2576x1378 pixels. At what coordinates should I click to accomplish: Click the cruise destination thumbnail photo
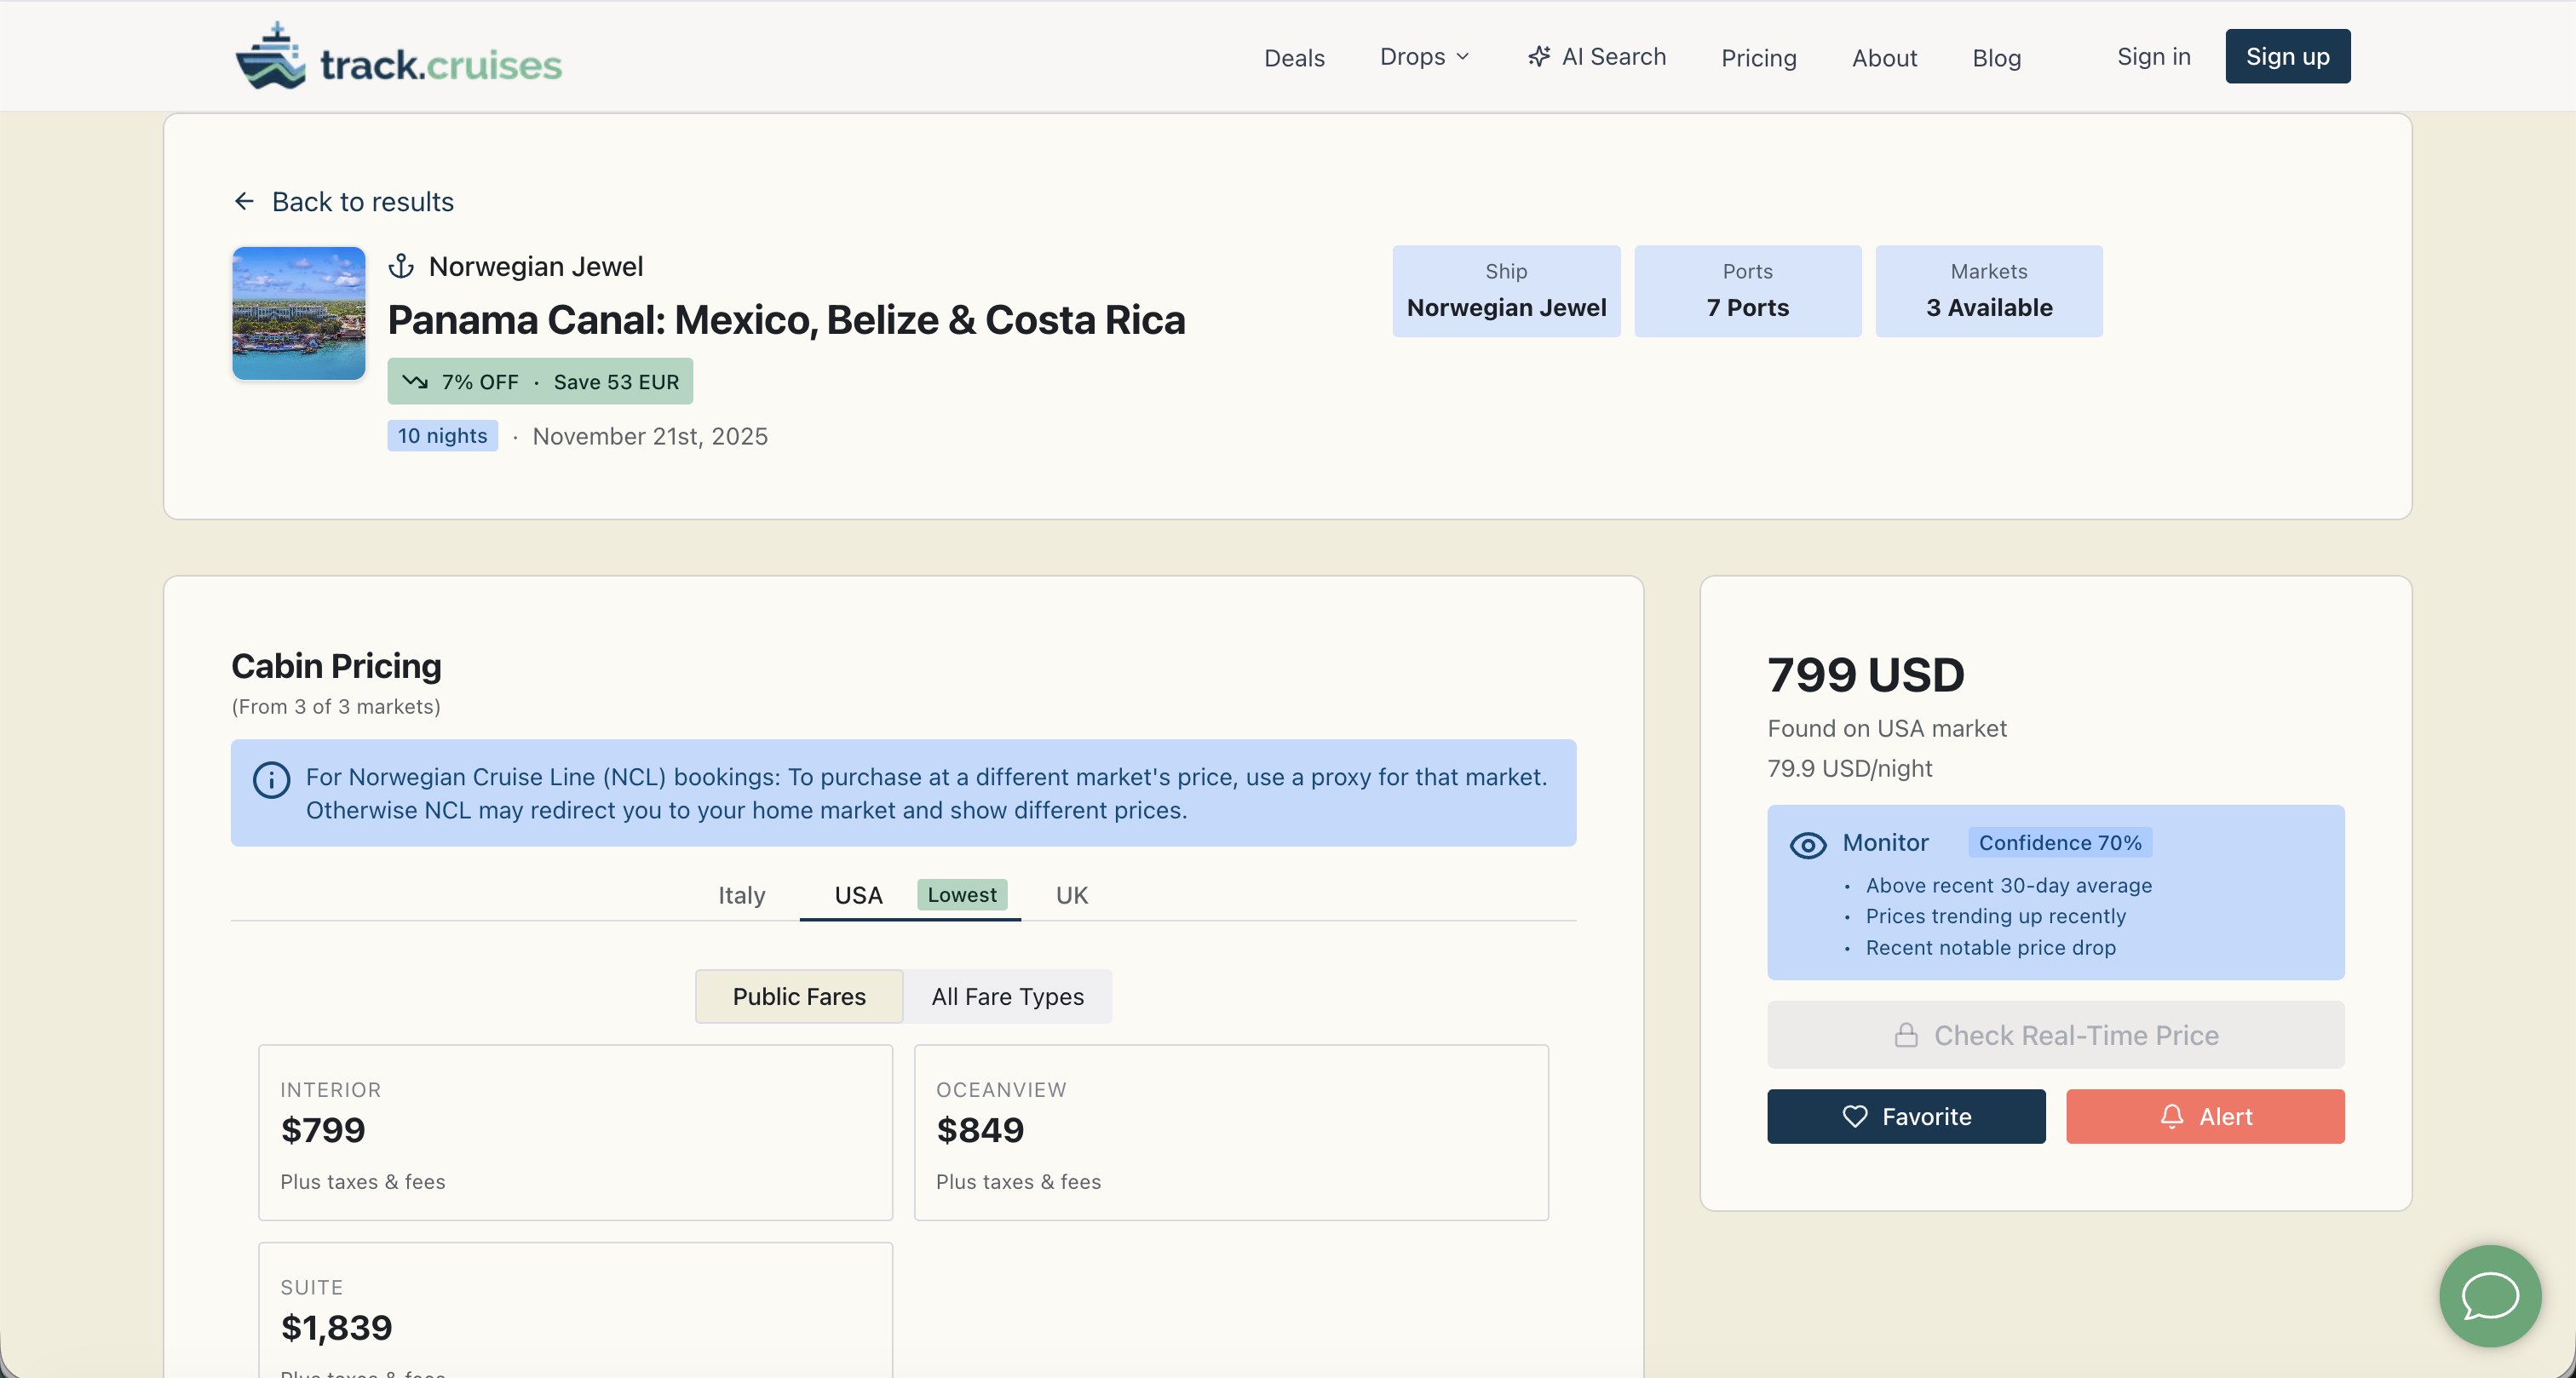coord(298,313)
